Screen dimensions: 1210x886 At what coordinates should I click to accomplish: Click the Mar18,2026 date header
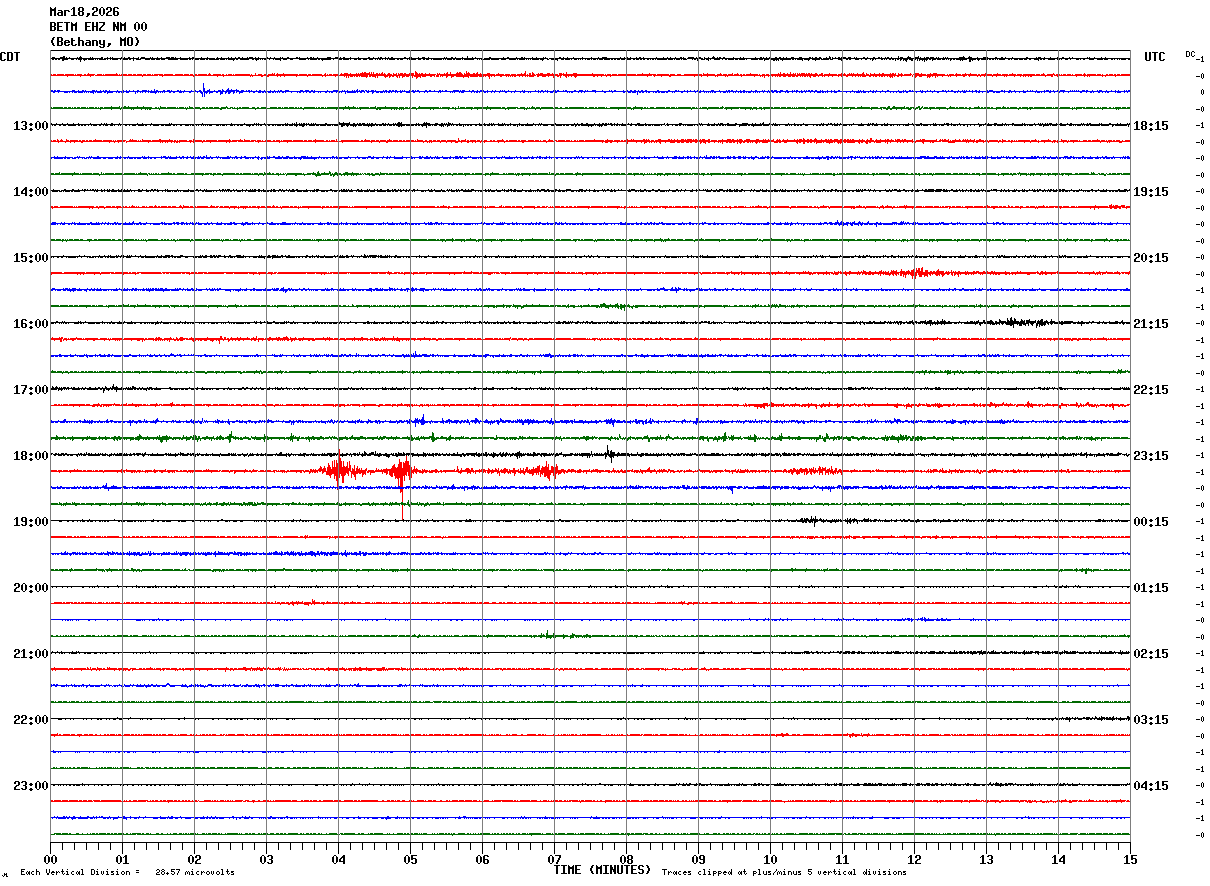(84, 12)
